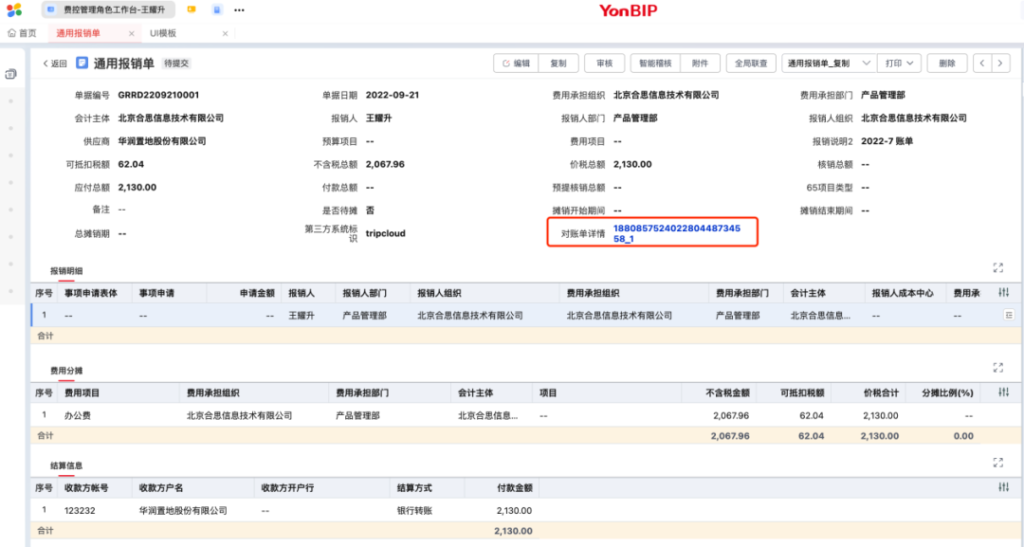Open the yellow icon in top bar
Viewport: 1024px width, 547px height.
pos(191,10)
